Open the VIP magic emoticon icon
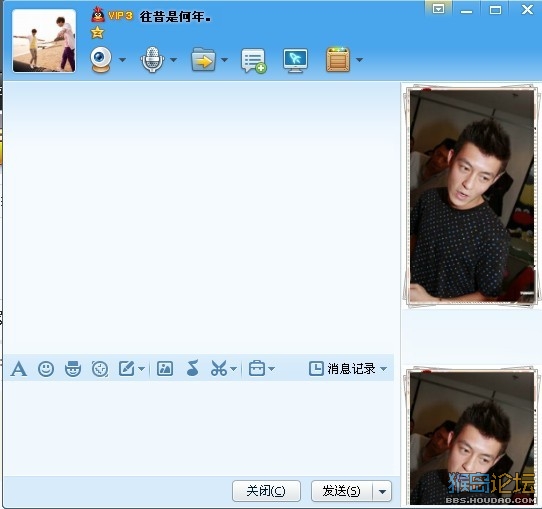The width and height of the screenshot is (542, 509). click(x=73, y=369)
